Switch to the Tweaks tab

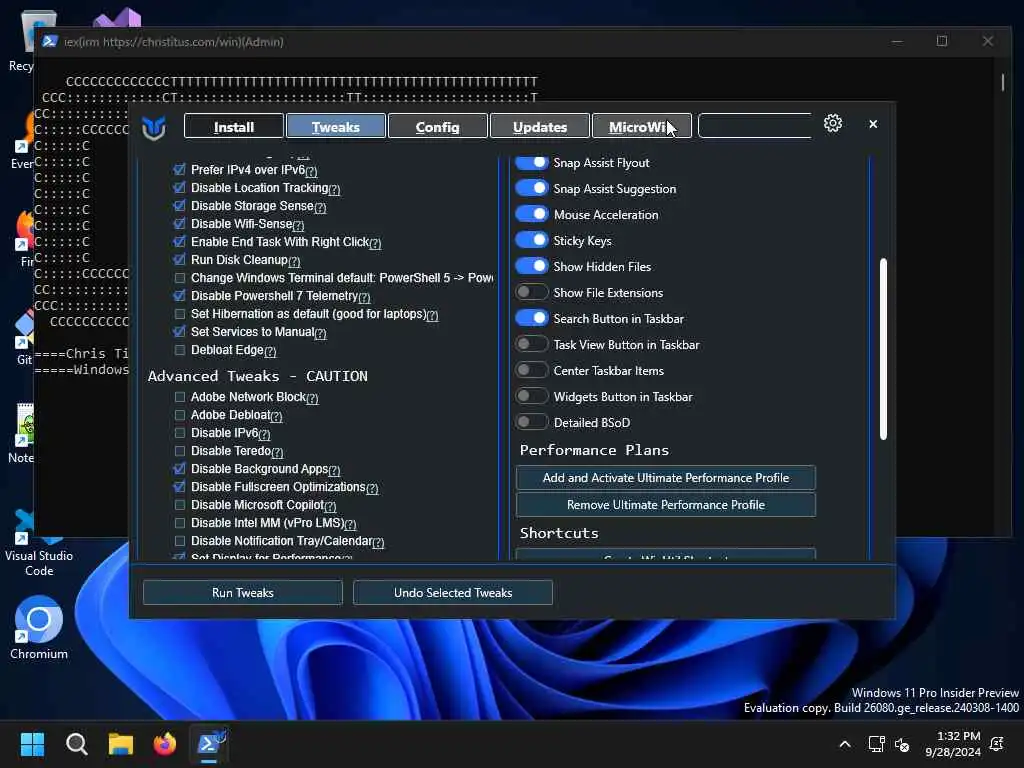[336, 127]
